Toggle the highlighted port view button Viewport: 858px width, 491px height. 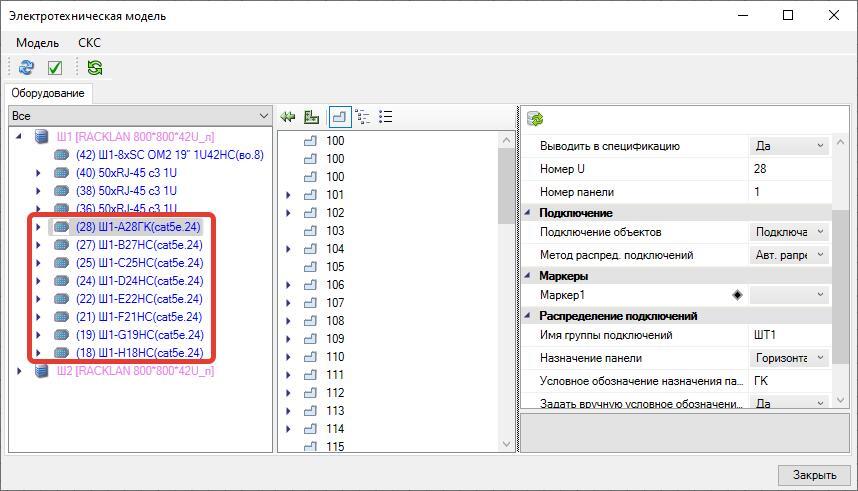(x=339, y=117)
